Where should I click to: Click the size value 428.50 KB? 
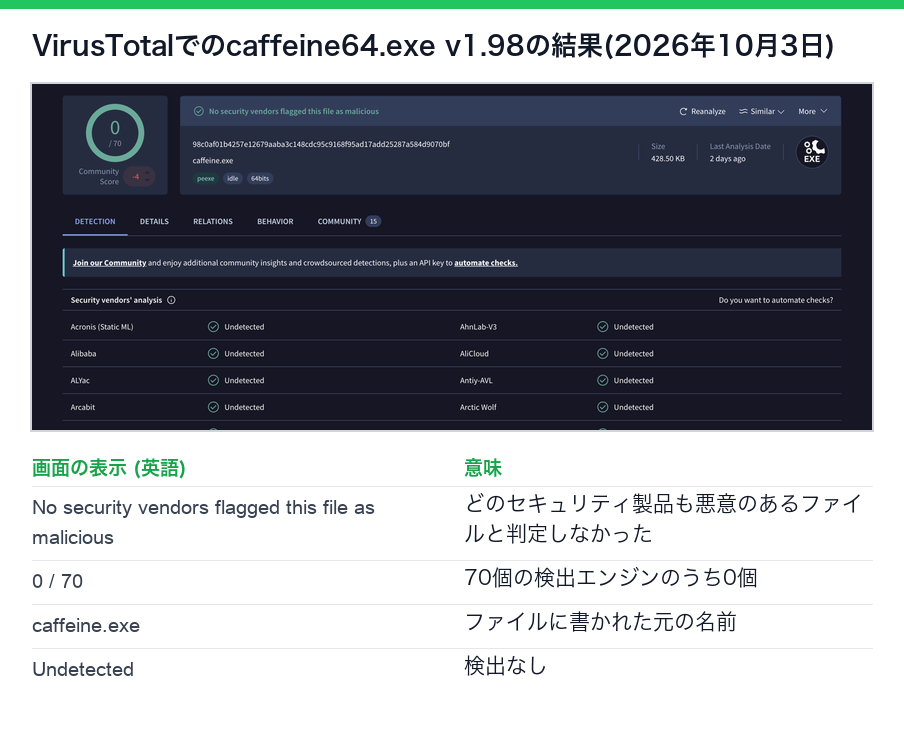668,159
